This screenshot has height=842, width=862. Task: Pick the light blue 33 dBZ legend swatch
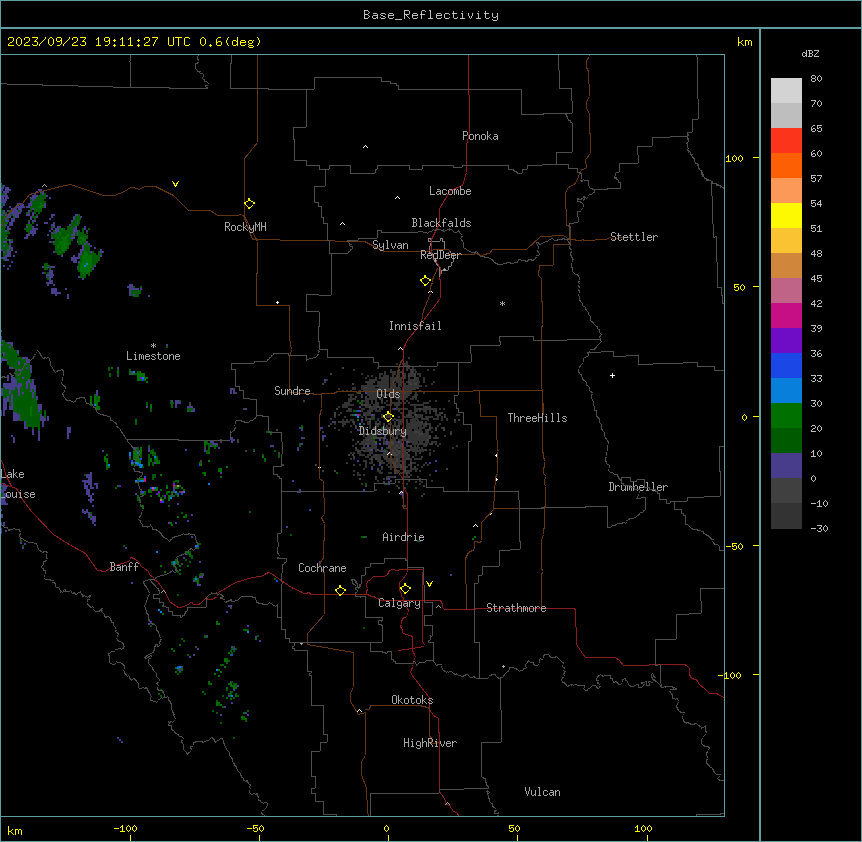(786, 390)
